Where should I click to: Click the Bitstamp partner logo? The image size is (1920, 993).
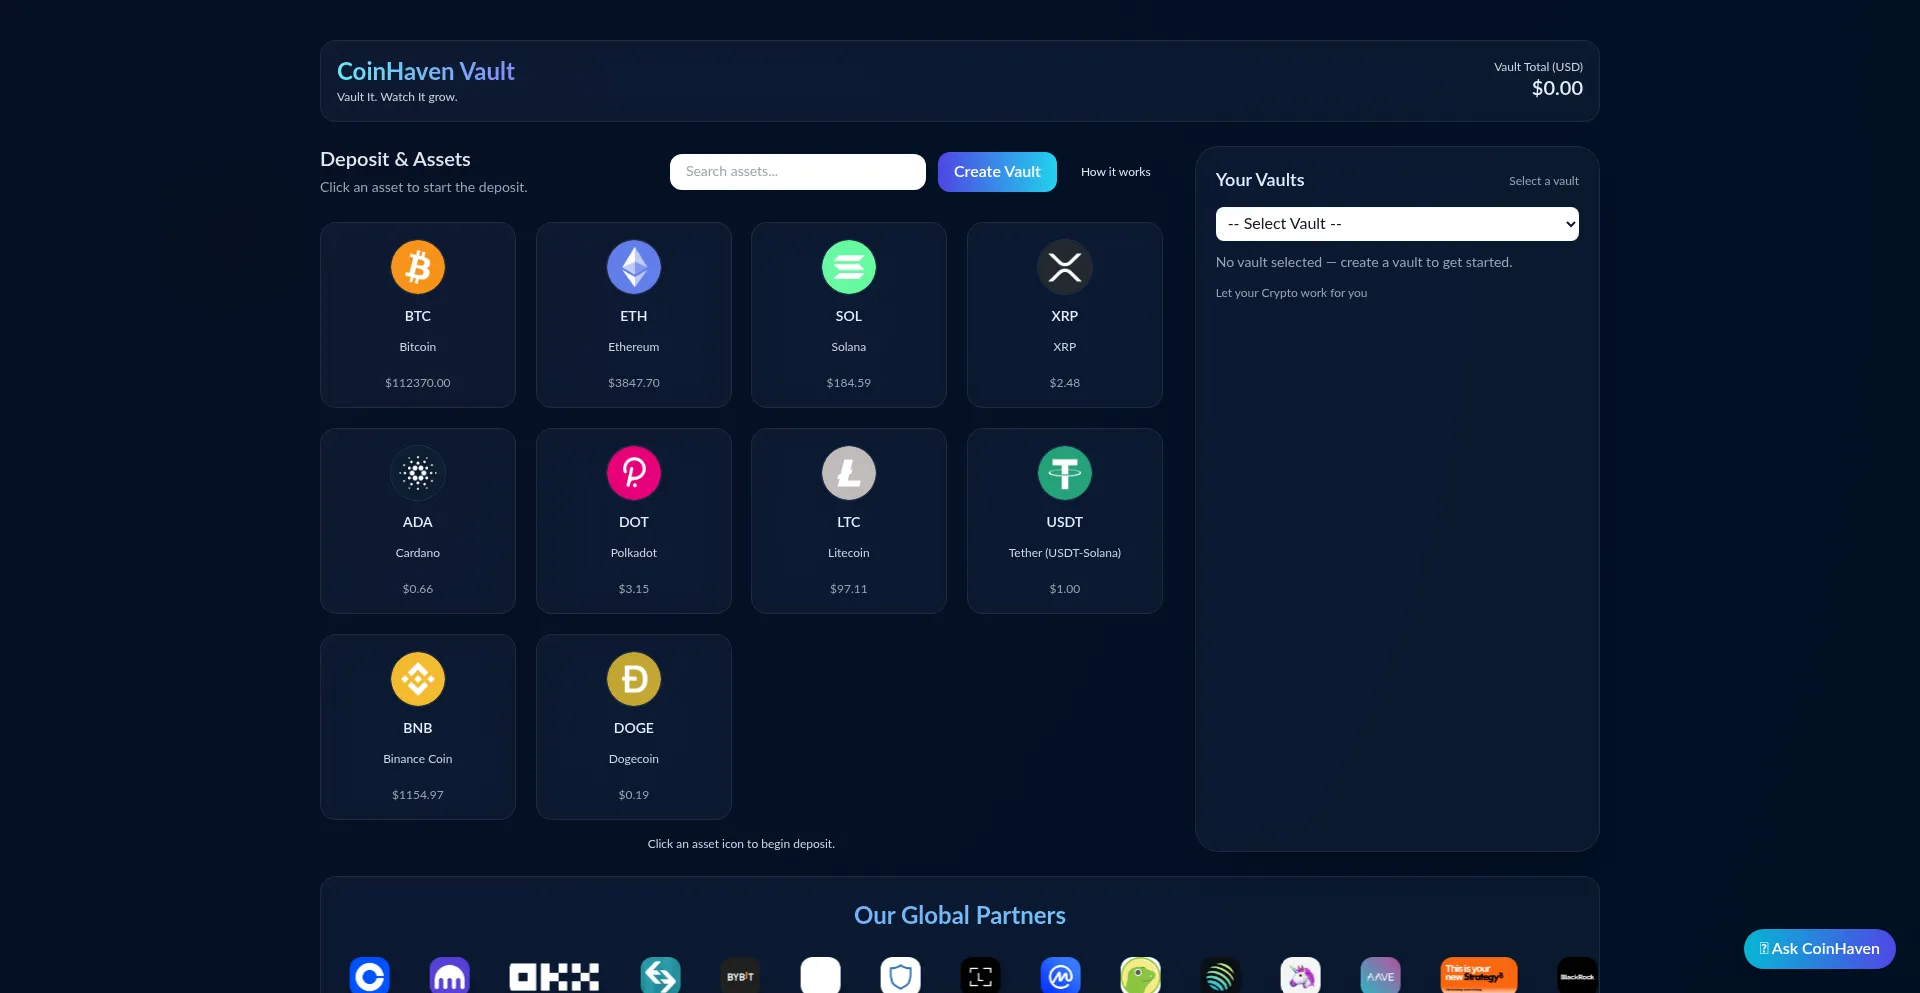[x=661, y=976]
